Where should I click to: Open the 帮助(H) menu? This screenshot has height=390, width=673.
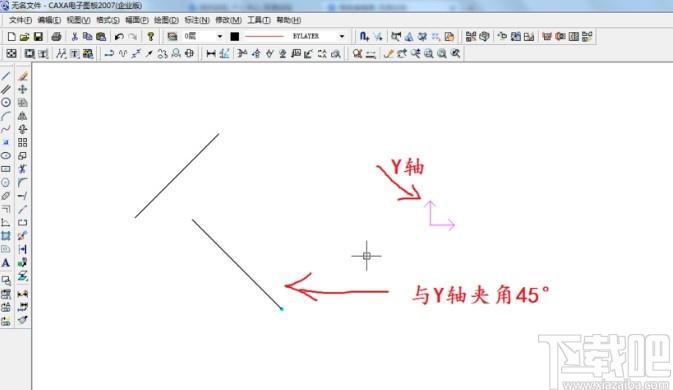(x=288, y=20)
